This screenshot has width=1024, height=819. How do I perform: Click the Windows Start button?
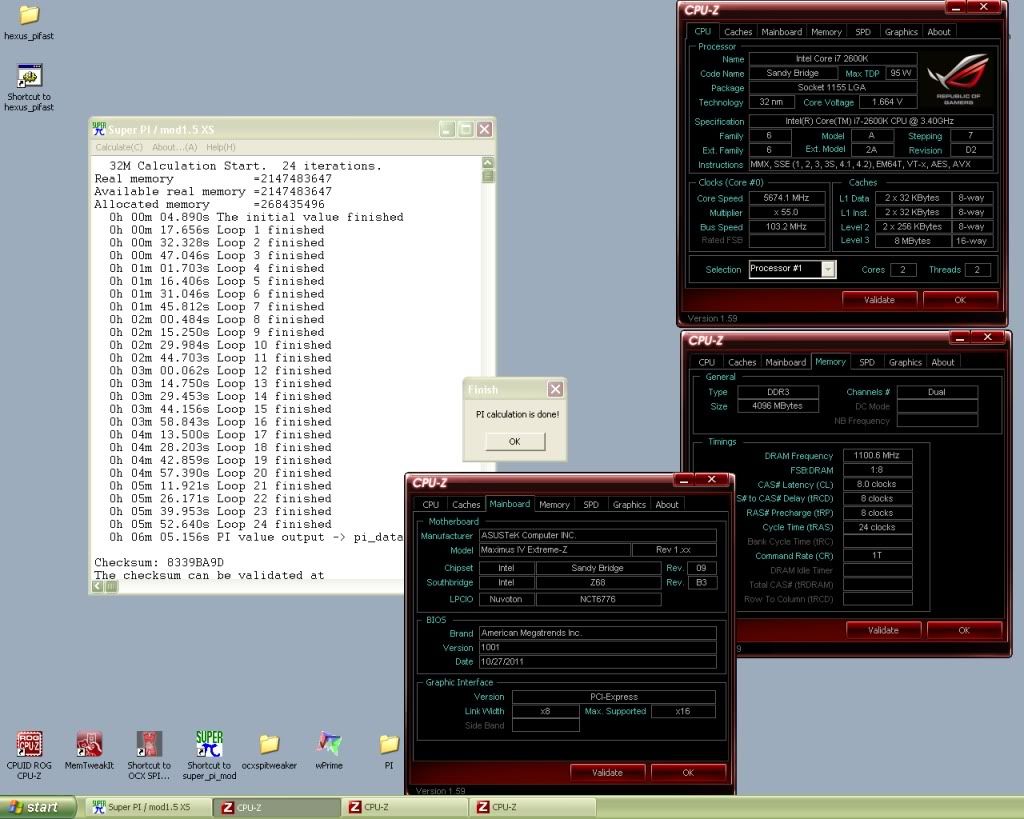(x=34, y=807)
